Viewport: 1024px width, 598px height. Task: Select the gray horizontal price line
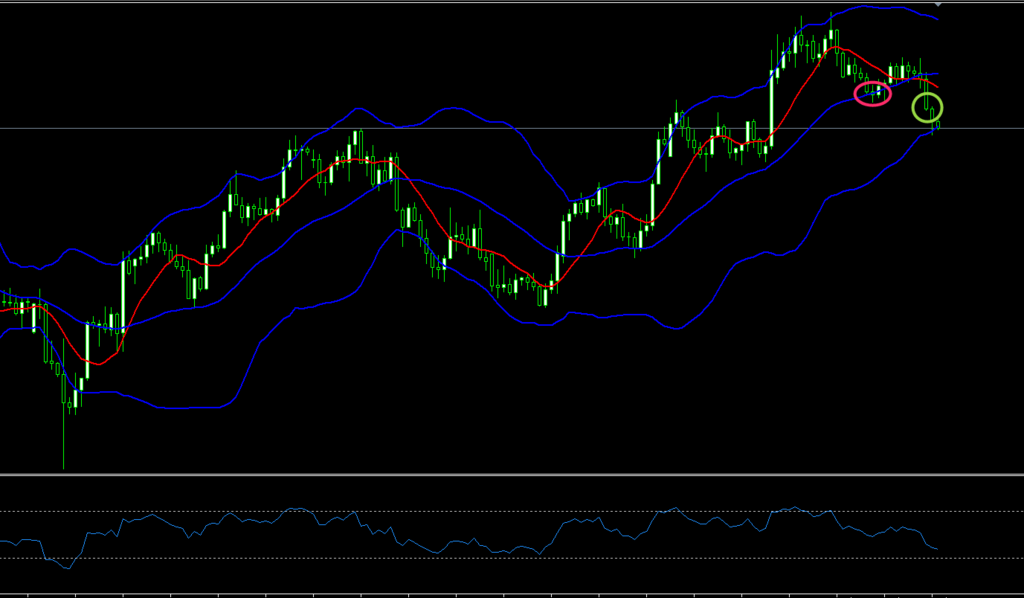512,129
